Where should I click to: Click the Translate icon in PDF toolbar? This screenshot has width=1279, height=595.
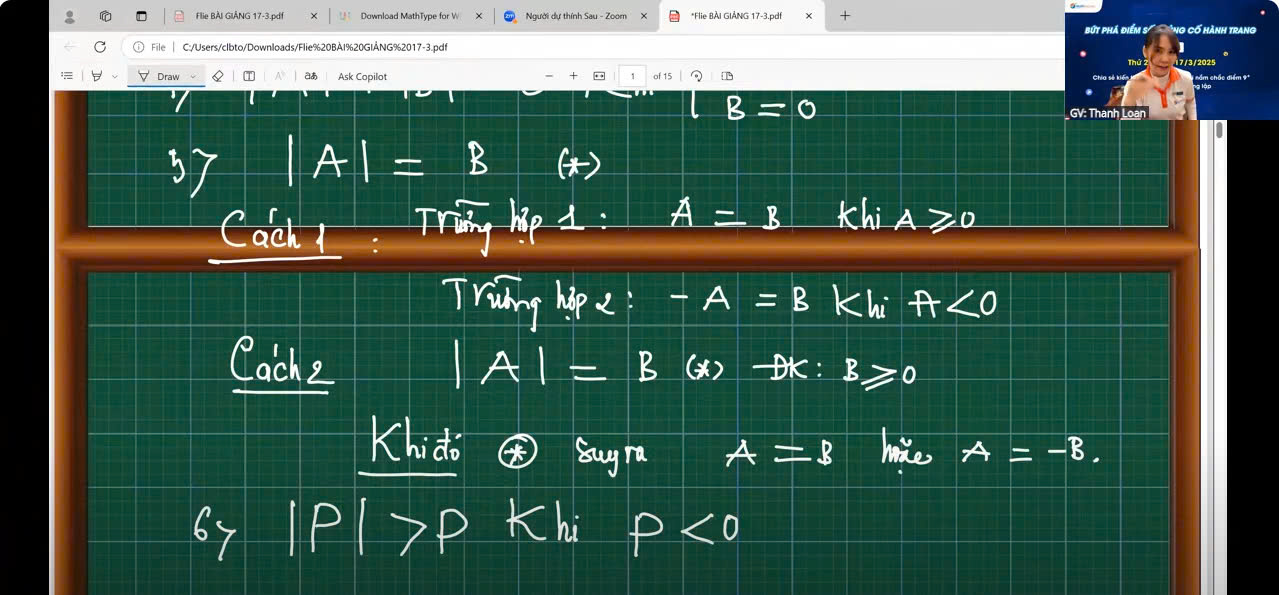(x=311, y=76)
